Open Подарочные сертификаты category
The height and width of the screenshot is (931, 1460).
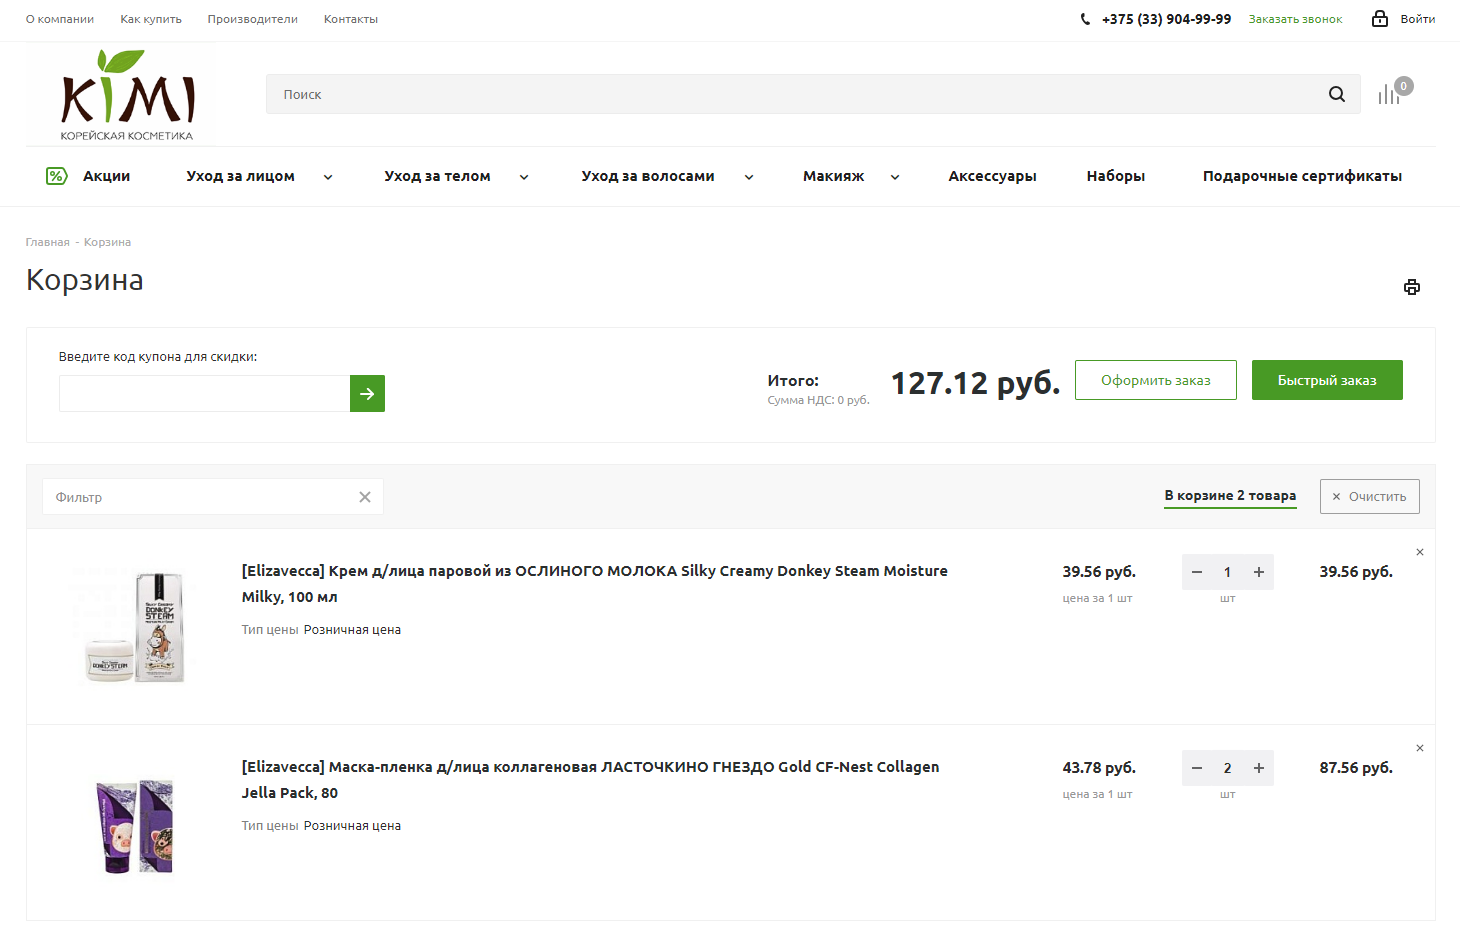pyautogui.click(x=1302, y=176)
